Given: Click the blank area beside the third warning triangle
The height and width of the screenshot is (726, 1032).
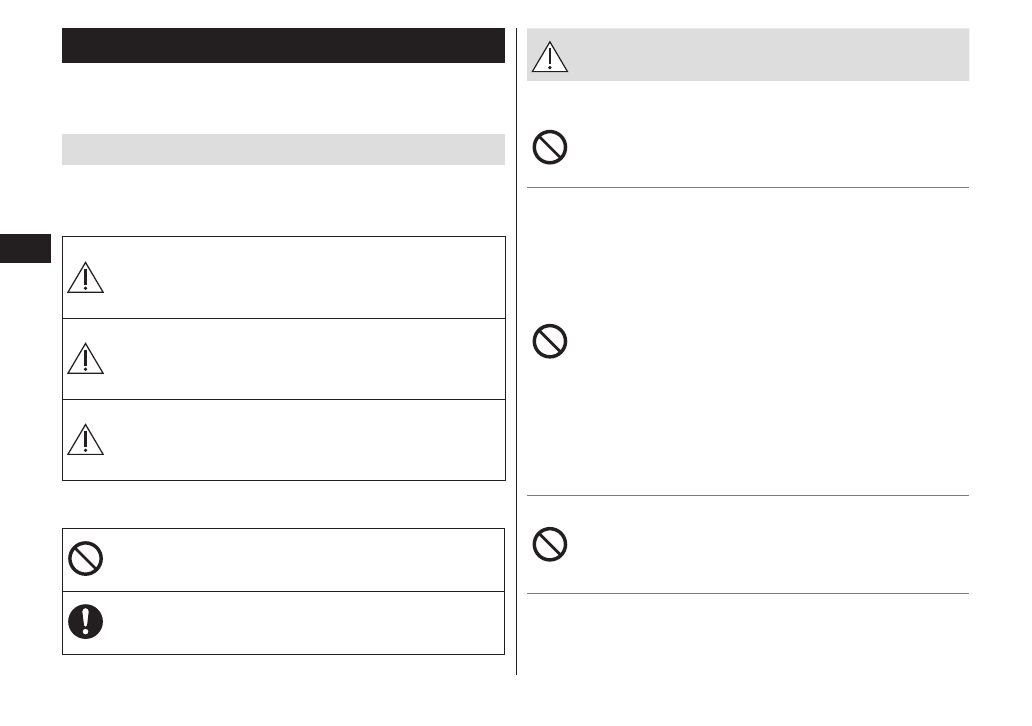Looking at the screenshot, I should pyautogui.click(x=300, y=440).
